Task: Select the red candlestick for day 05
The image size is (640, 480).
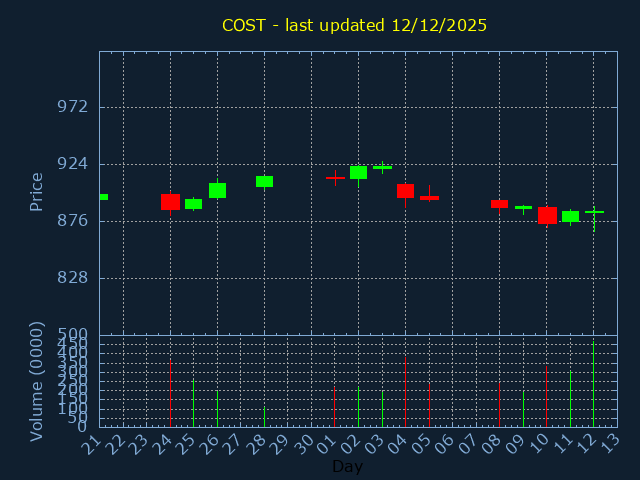Action: tap(429, 198)
